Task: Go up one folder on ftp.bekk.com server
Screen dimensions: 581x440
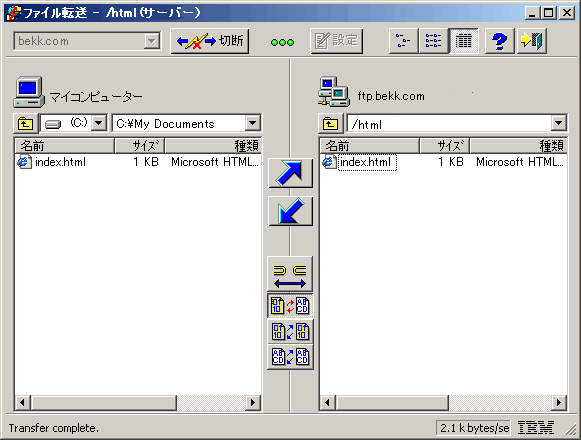Action: [330, 123]
